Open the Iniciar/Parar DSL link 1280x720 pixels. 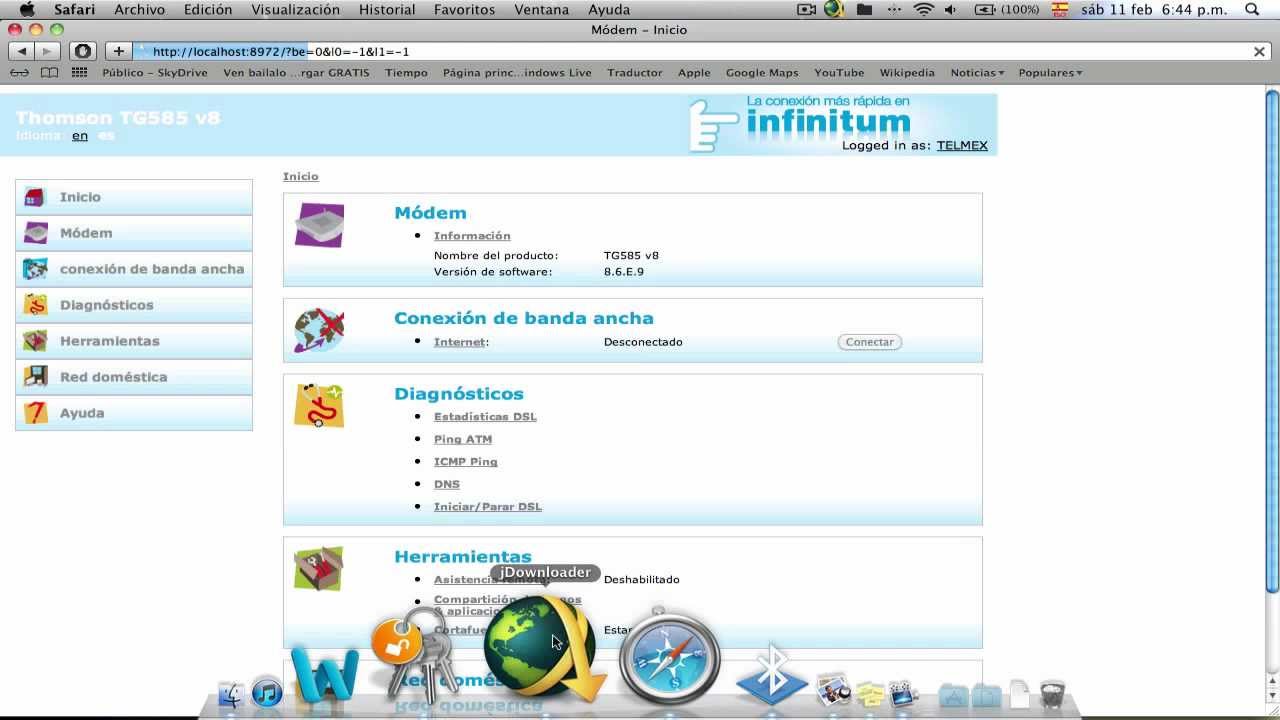coord(488,507)
